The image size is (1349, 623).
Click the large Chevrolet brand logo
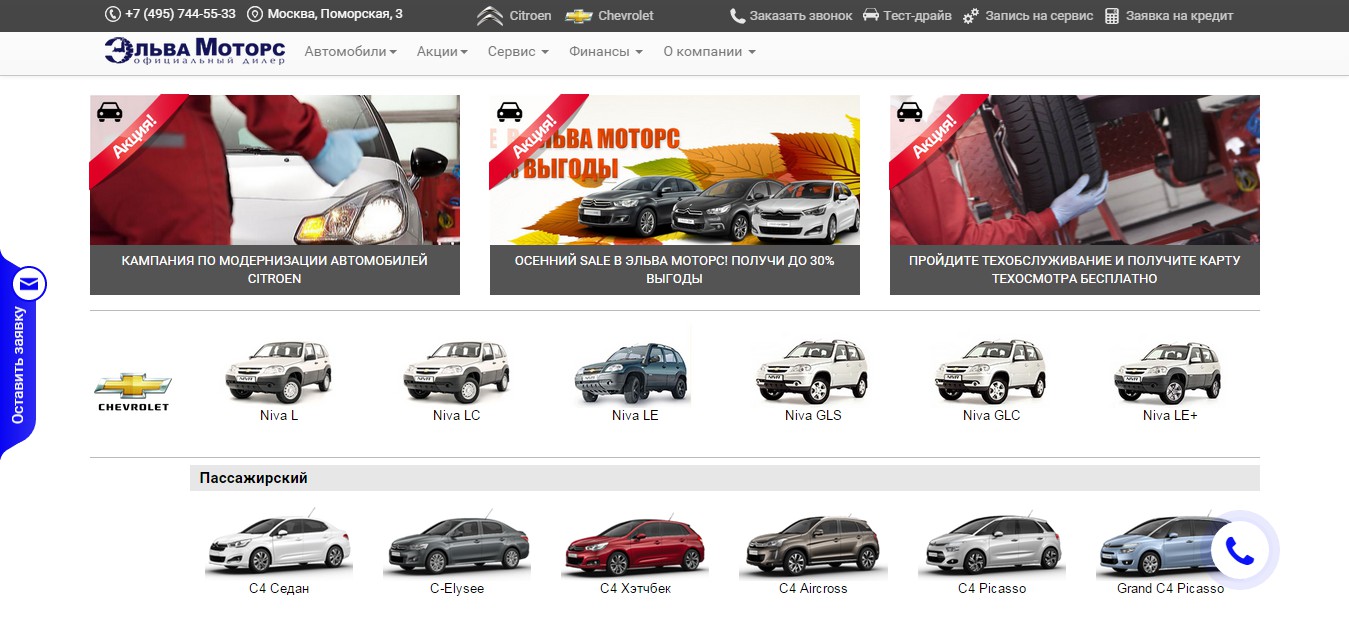(133, 391)
